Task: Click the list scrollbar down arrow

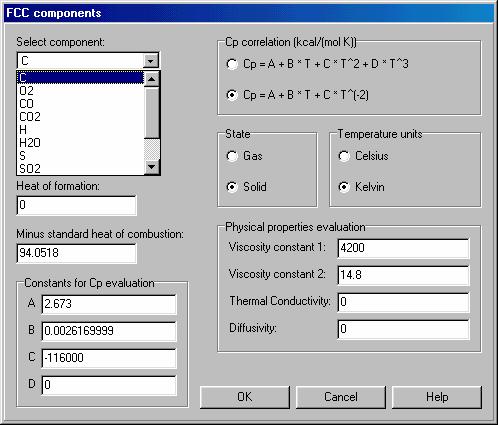Action: (x=152, y=167)
